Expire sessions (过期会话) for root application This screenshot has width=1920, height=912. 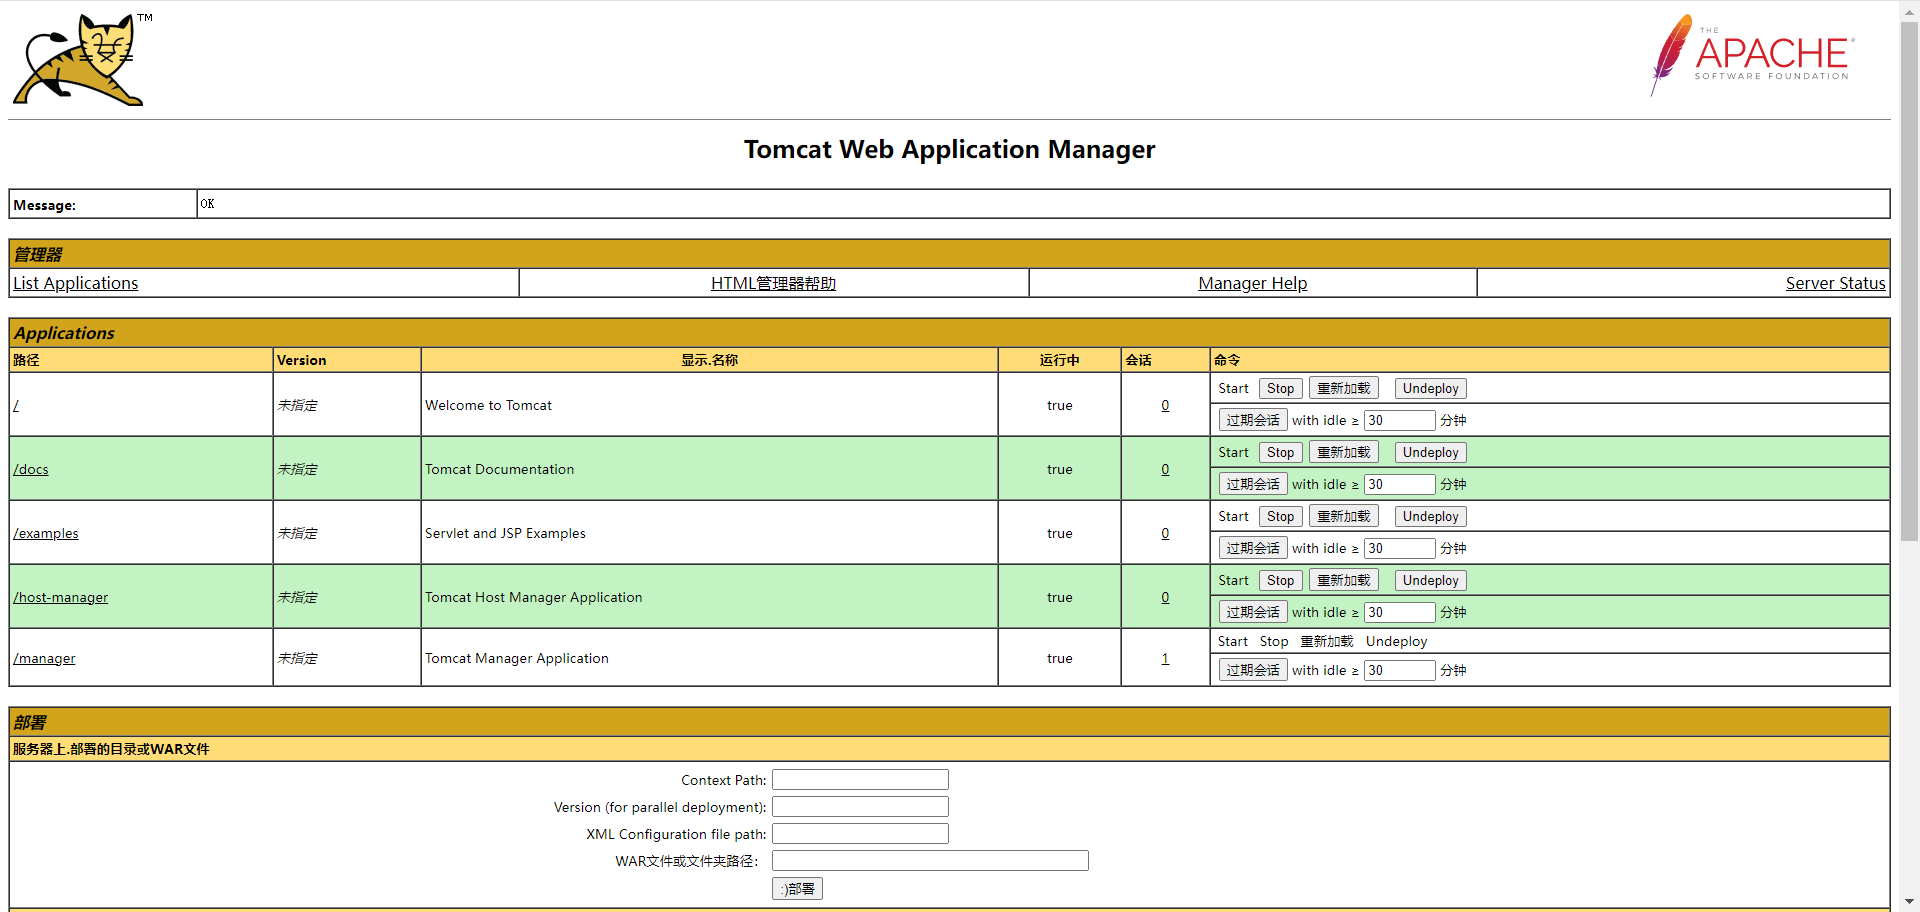tap(1253, 420)
